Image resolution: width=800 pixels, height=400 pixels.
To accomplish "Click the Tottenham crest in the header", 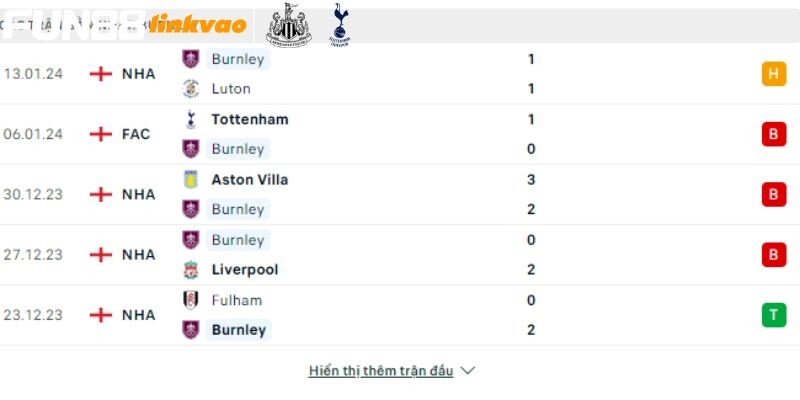I will (x=340, y=25).
